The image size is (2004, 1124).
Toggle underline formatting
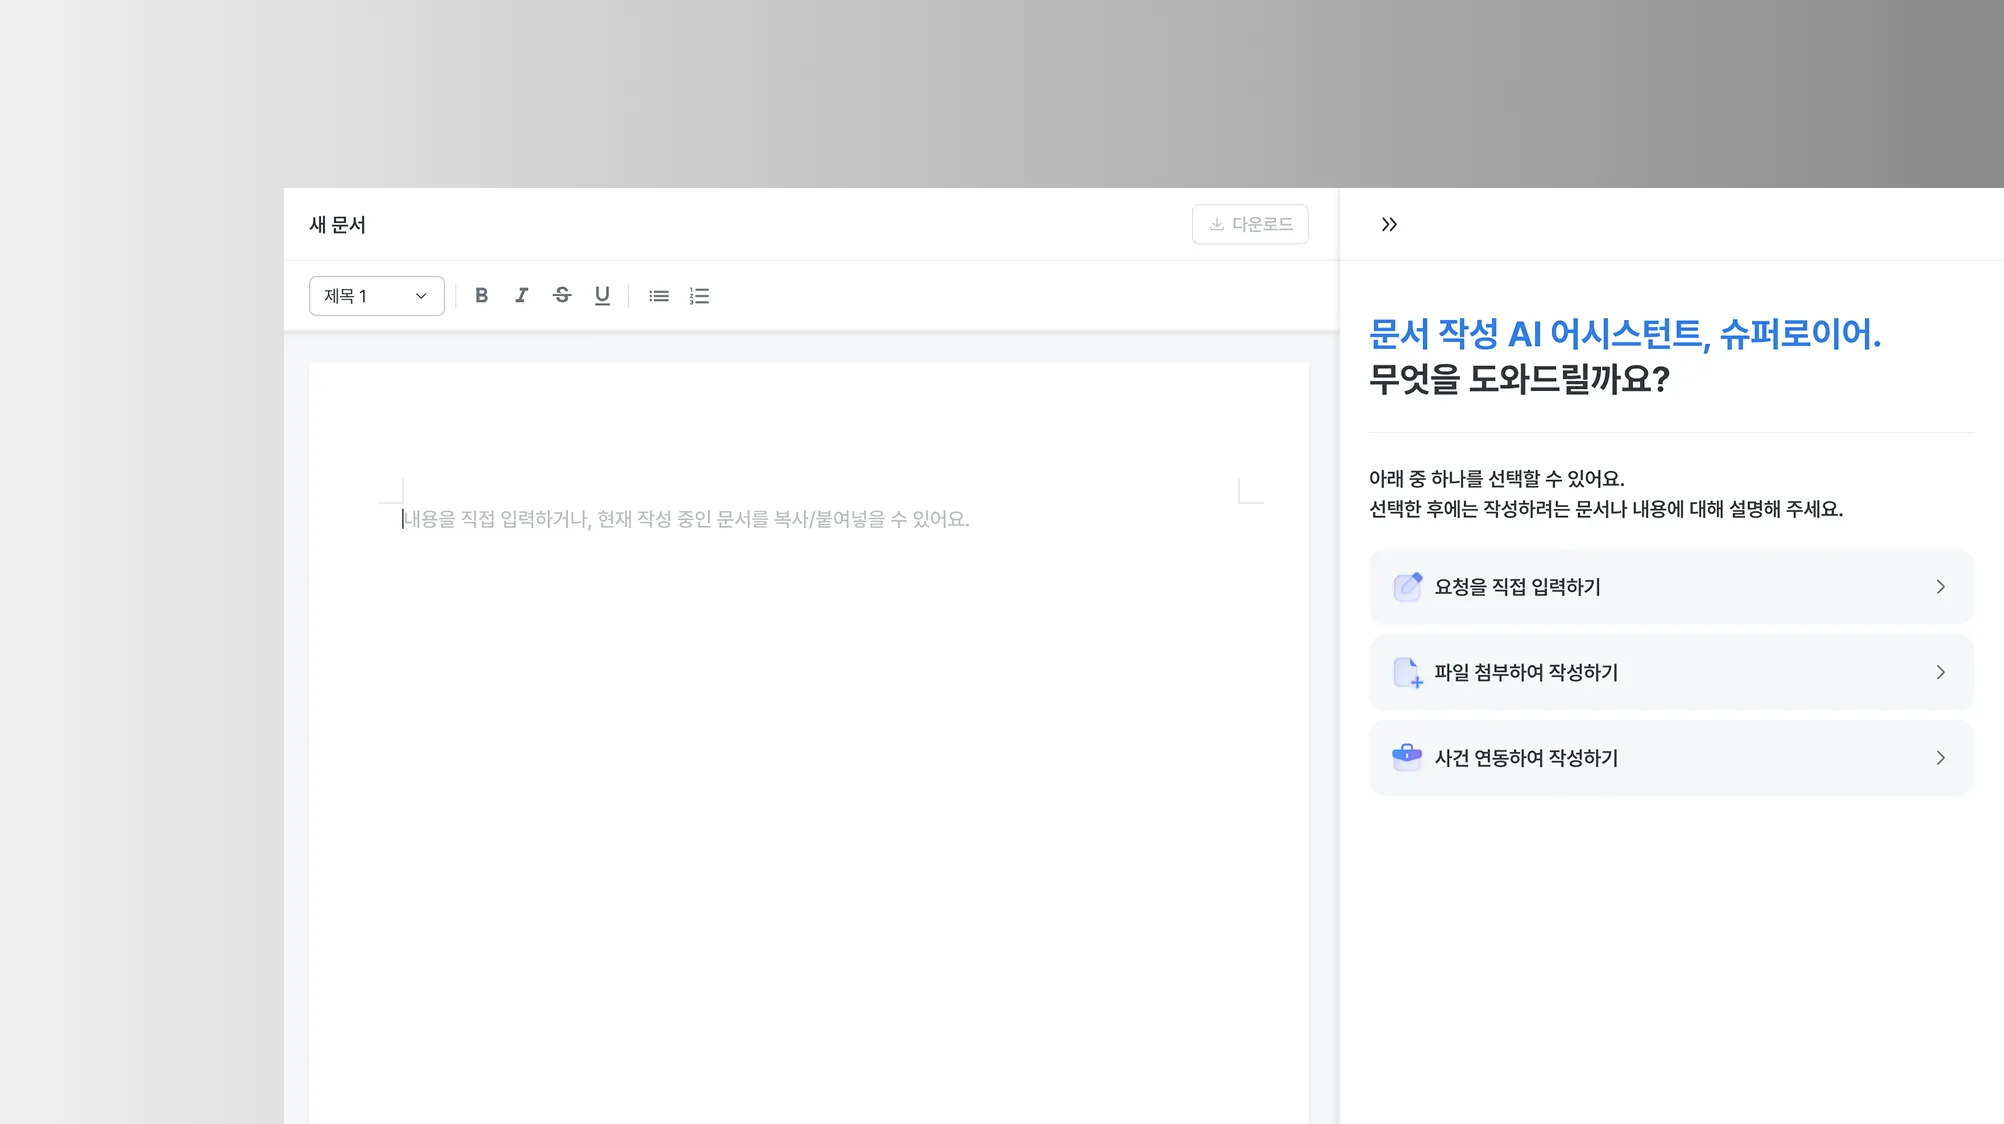click(602, 295)
